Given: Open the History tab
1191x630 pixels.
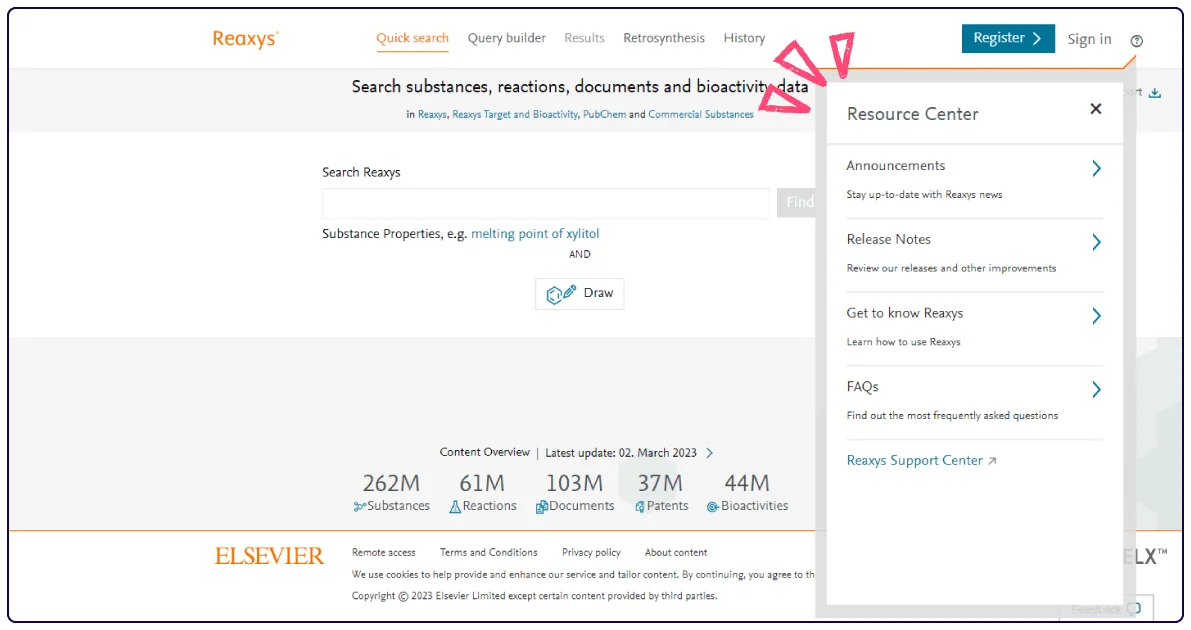Looking at the screenshot, I should tap(744, 38).
